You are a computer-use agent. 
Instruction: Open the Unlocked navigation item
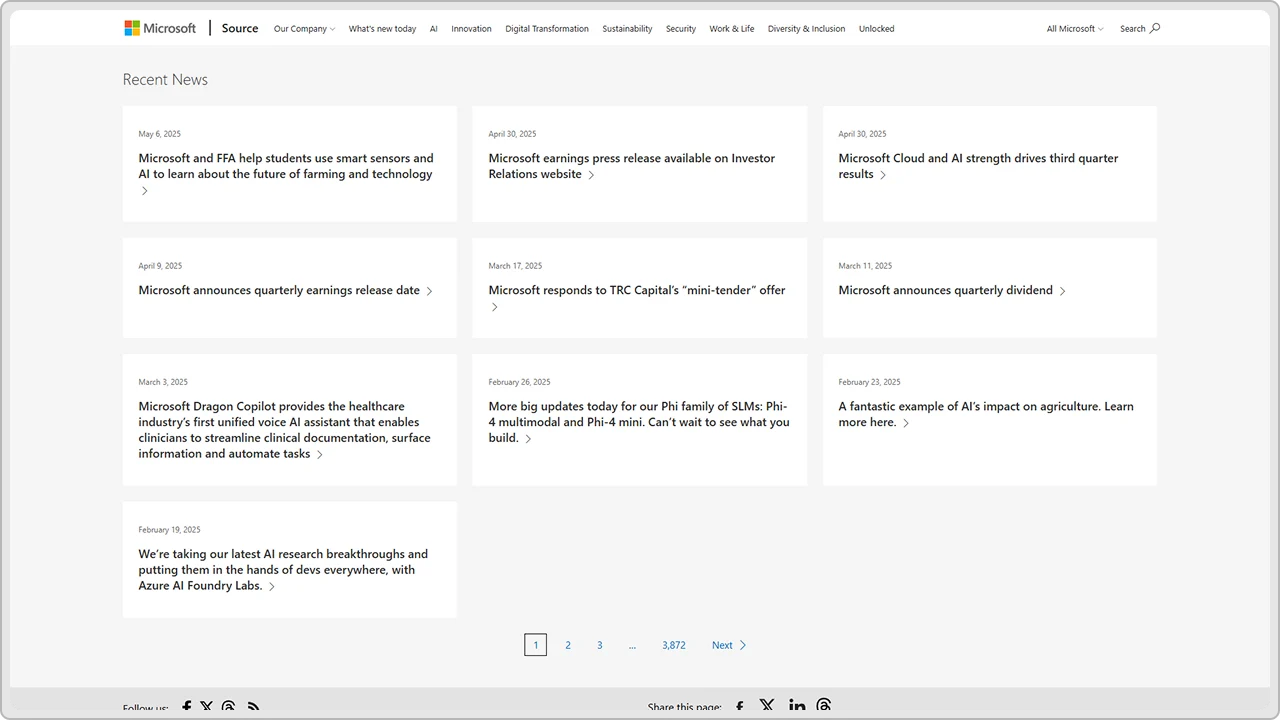(x=876, y=29)
